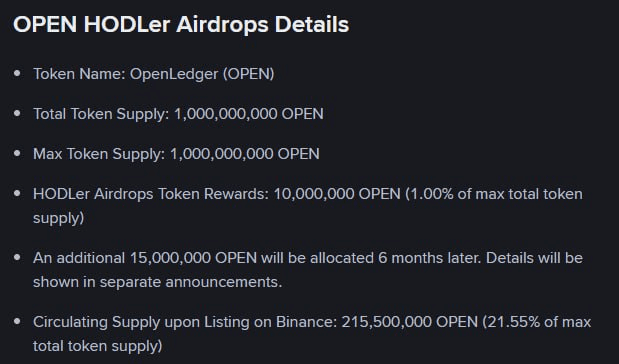619x364 pixels.
Task: Select the Total Token Supply line
Action: pyautogui.click(x=178, y=114)
